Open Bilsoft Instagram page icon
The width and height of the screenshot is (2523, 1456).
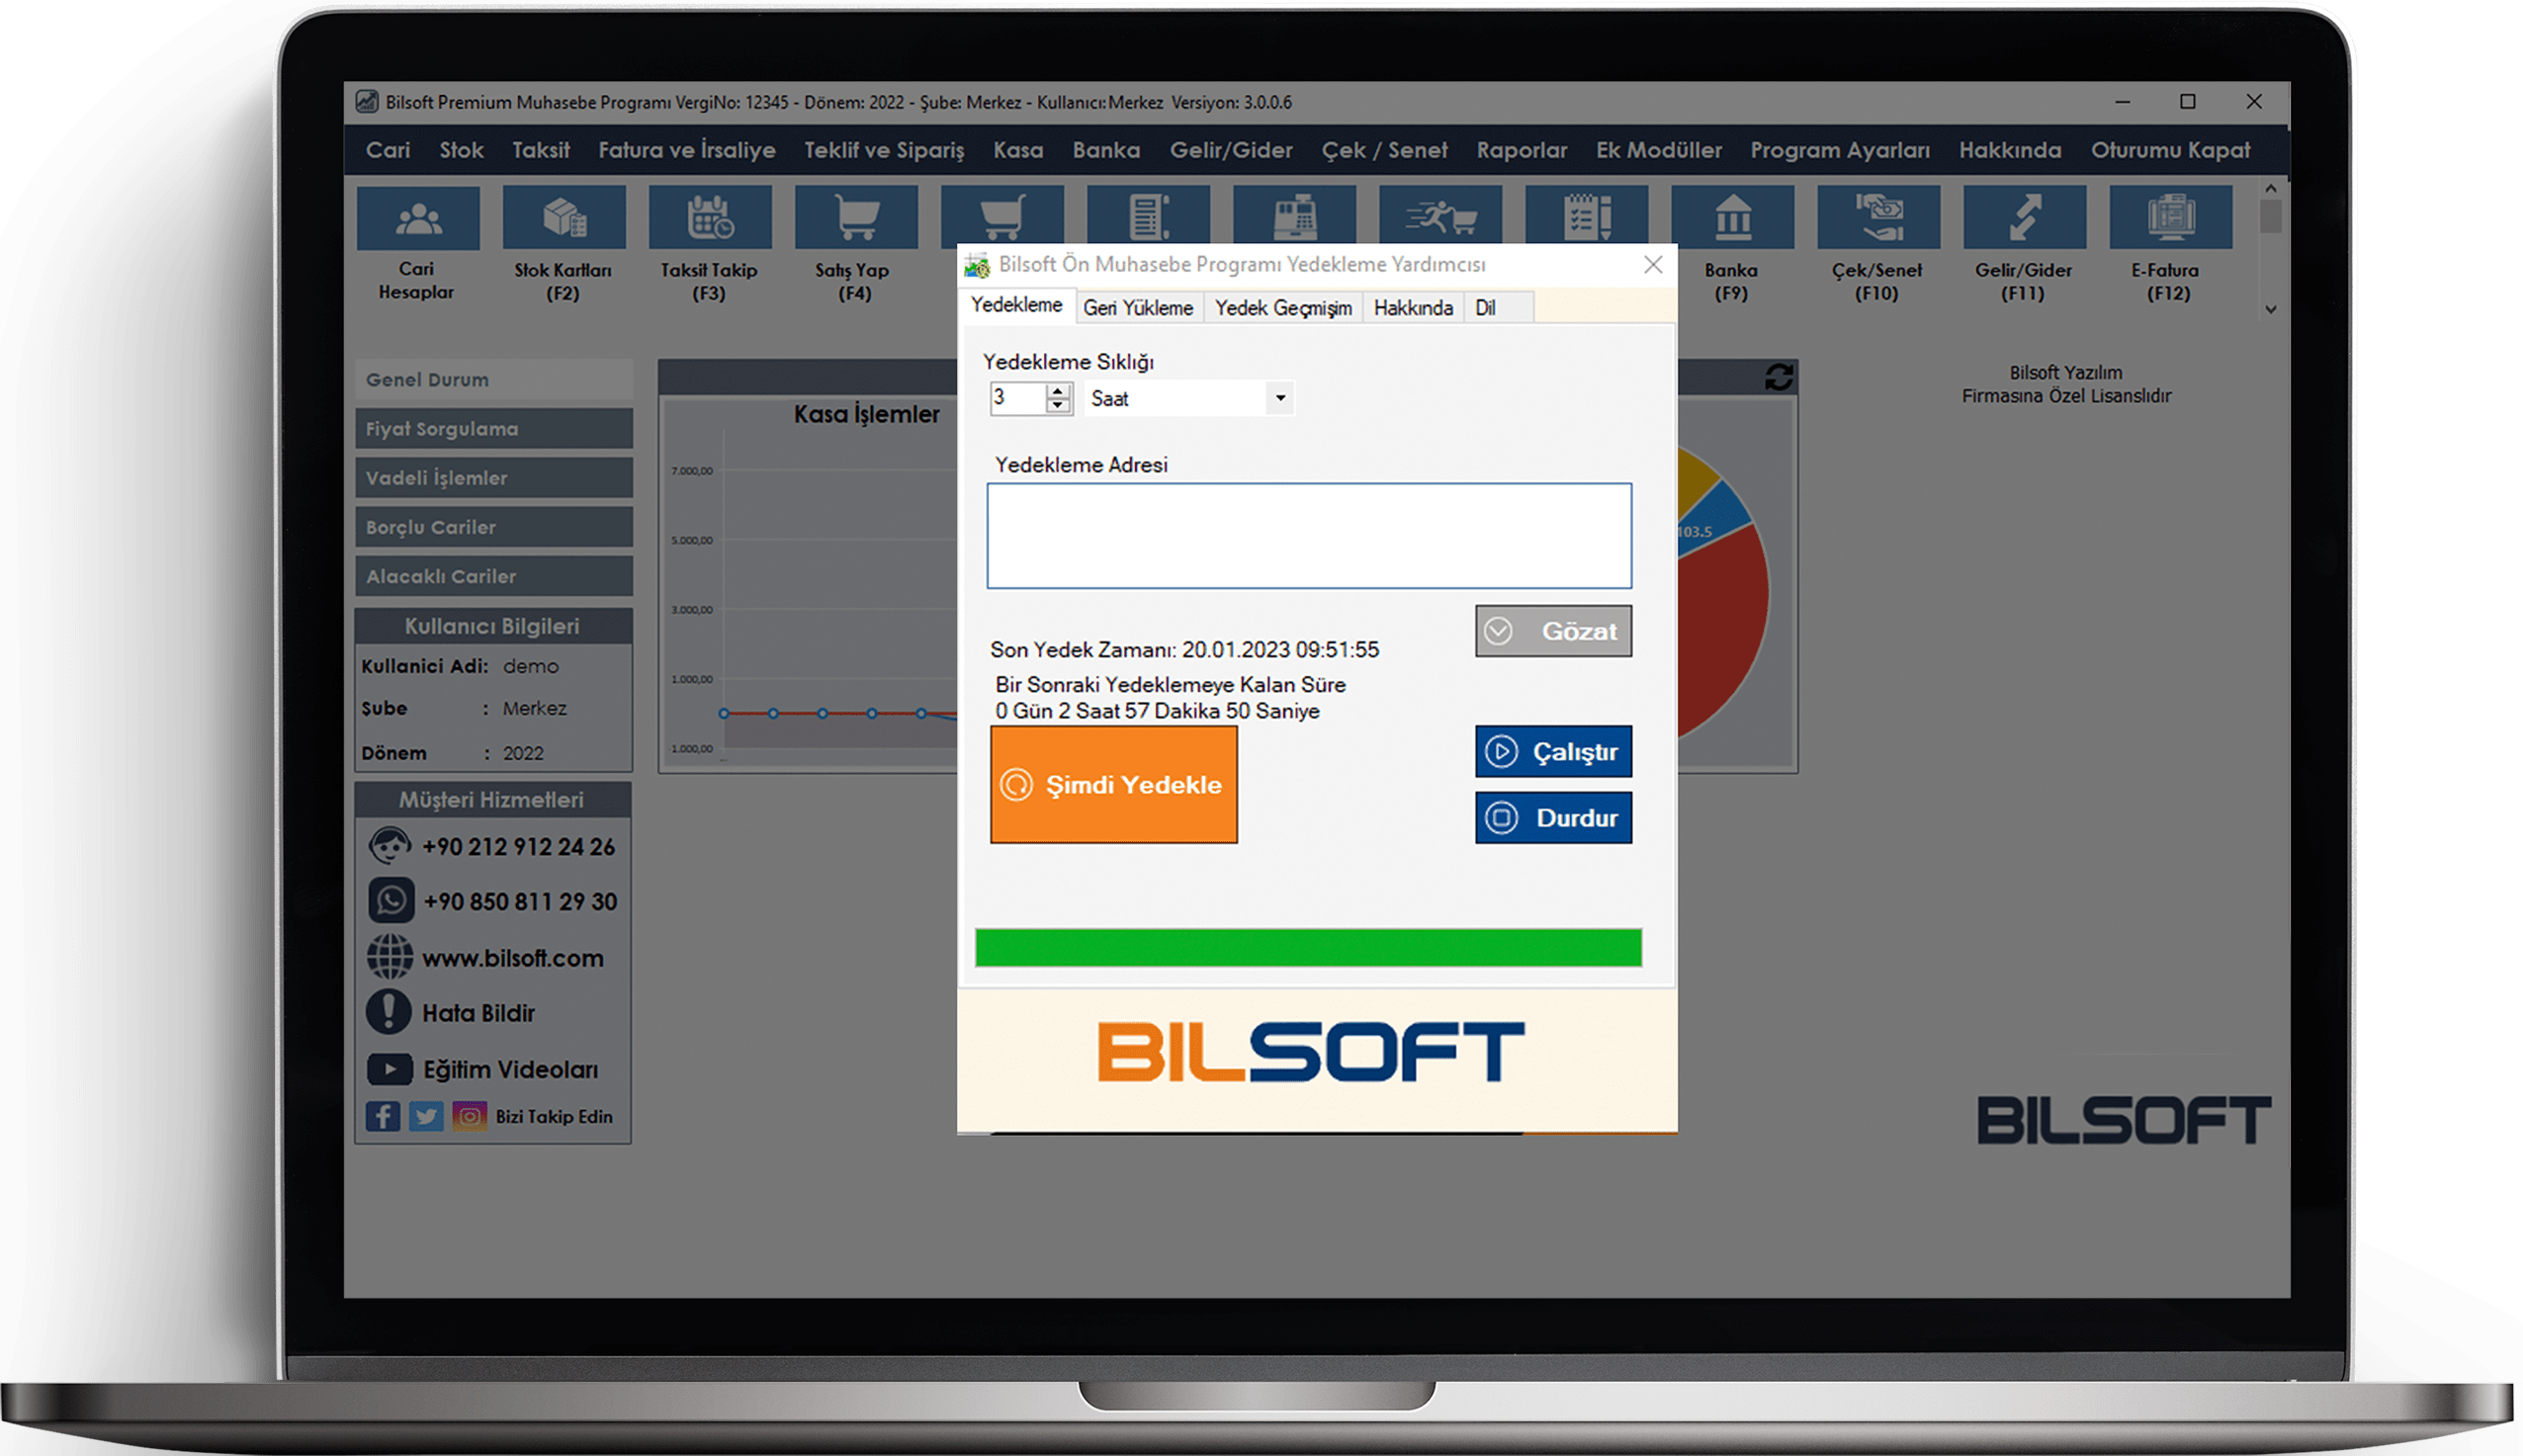click(469, 1116)
